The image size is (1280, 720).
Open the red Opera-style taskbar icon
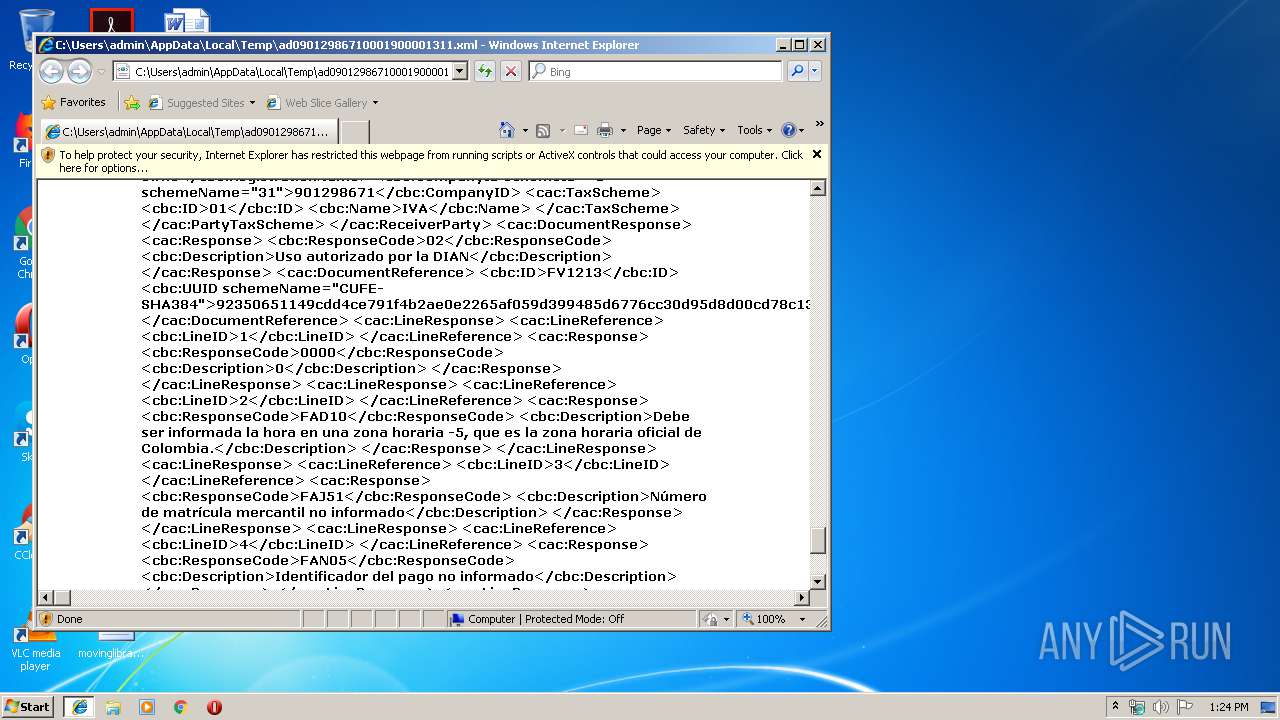[214, 706]
